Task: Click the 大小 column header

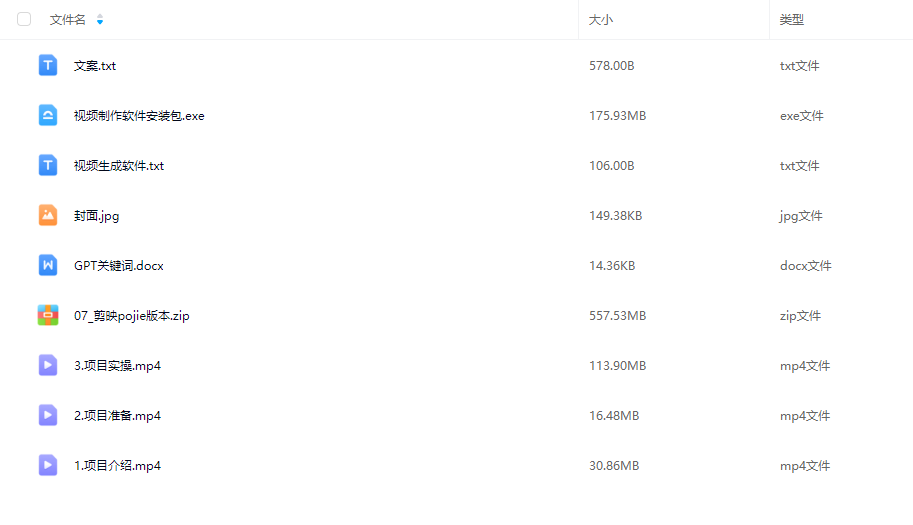Action: tap(601, 20)
